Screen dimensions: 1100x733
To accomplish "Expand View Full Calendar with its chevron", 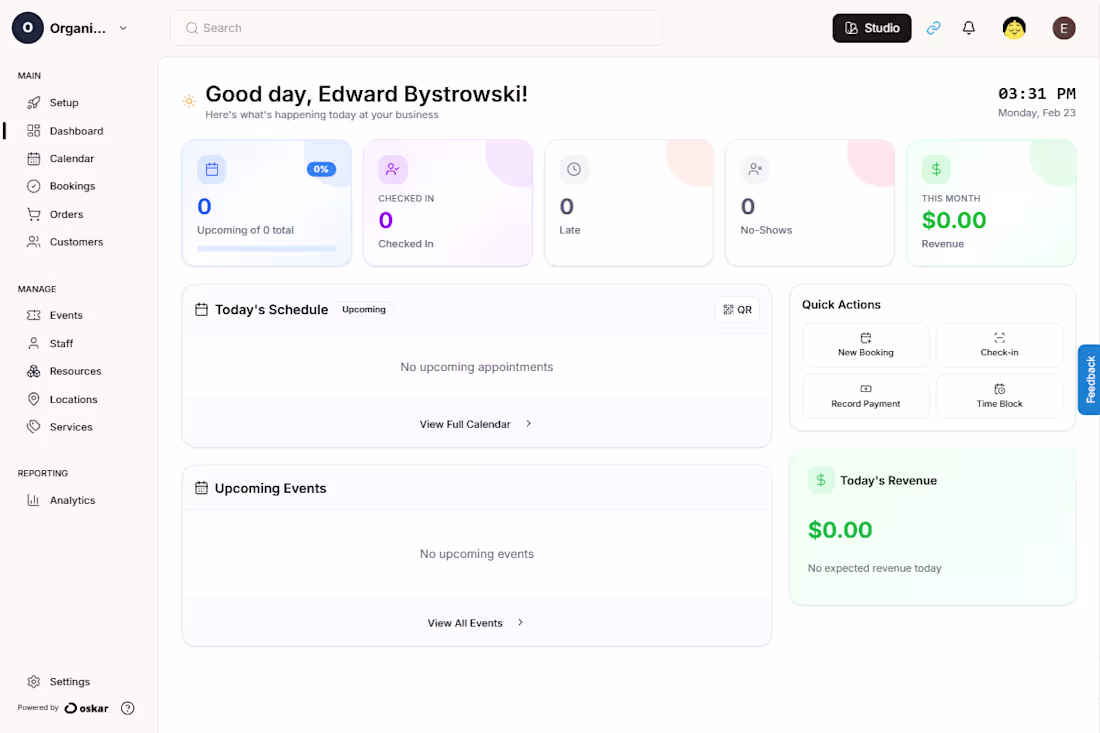I will point(527,423).
